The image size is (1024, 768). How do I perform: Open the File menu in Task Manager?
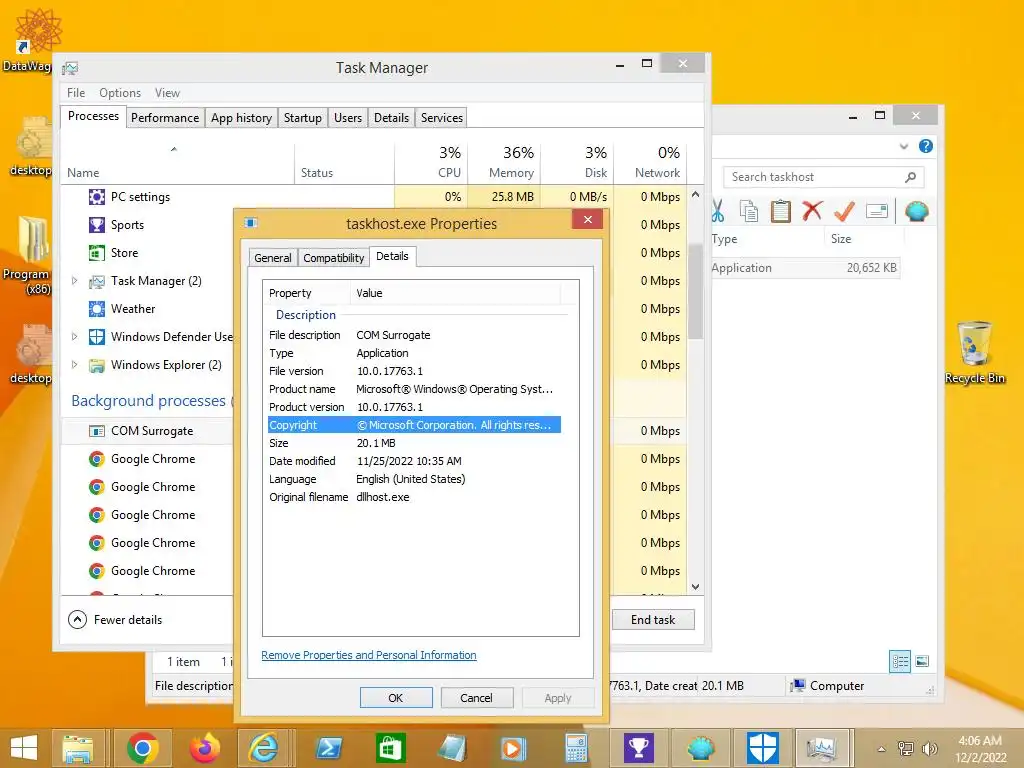tap(76, 93)
